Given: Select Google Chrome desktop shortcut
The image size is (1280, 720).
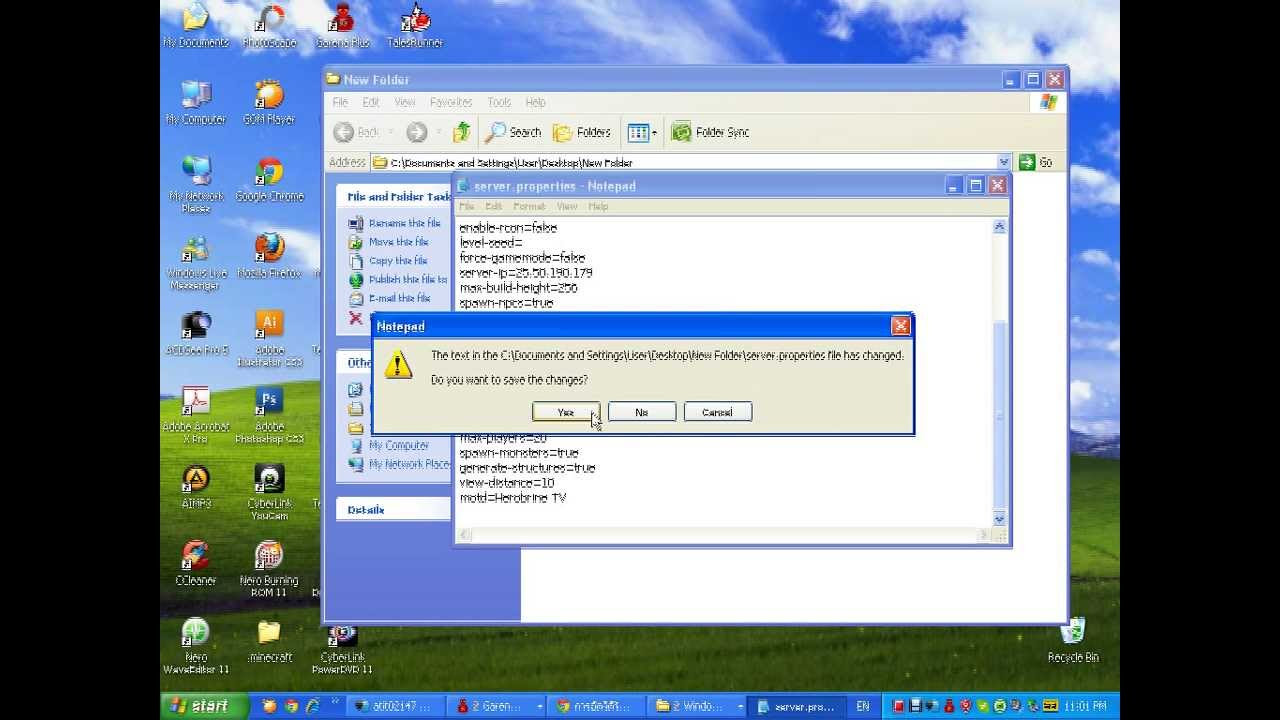Looking at the screenshot, I should coord(269,180).
